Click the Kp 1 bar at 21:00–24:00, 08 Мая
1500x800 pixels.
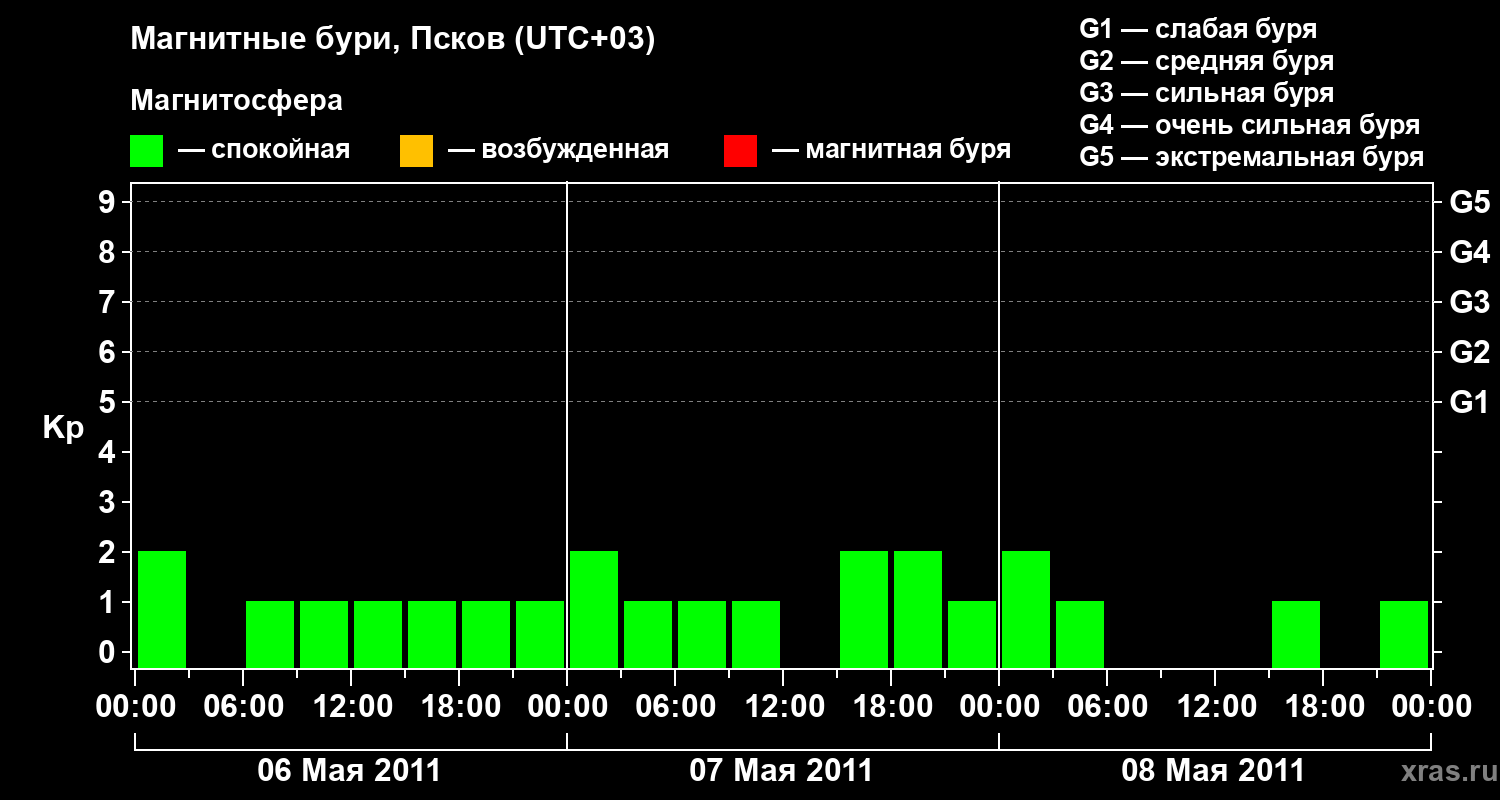(x=1404, y=634)
